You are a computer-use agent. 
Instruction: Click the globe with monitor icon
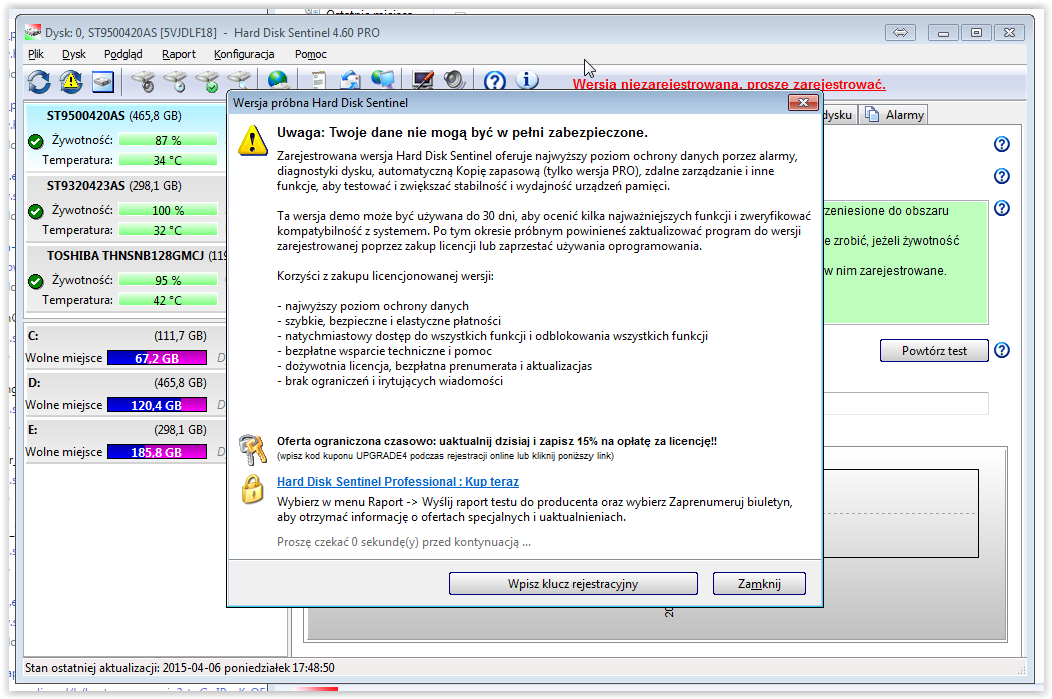click(x=383, y=80)
